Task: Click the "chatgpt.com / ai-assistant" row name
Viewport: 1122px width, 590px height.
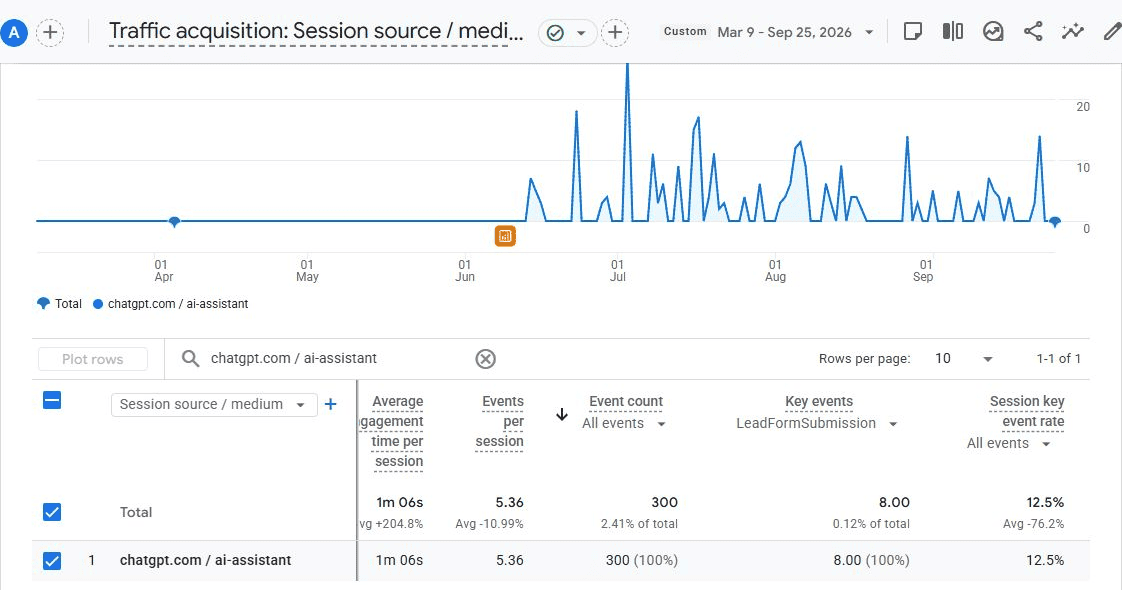Action: tap(205, 560)
